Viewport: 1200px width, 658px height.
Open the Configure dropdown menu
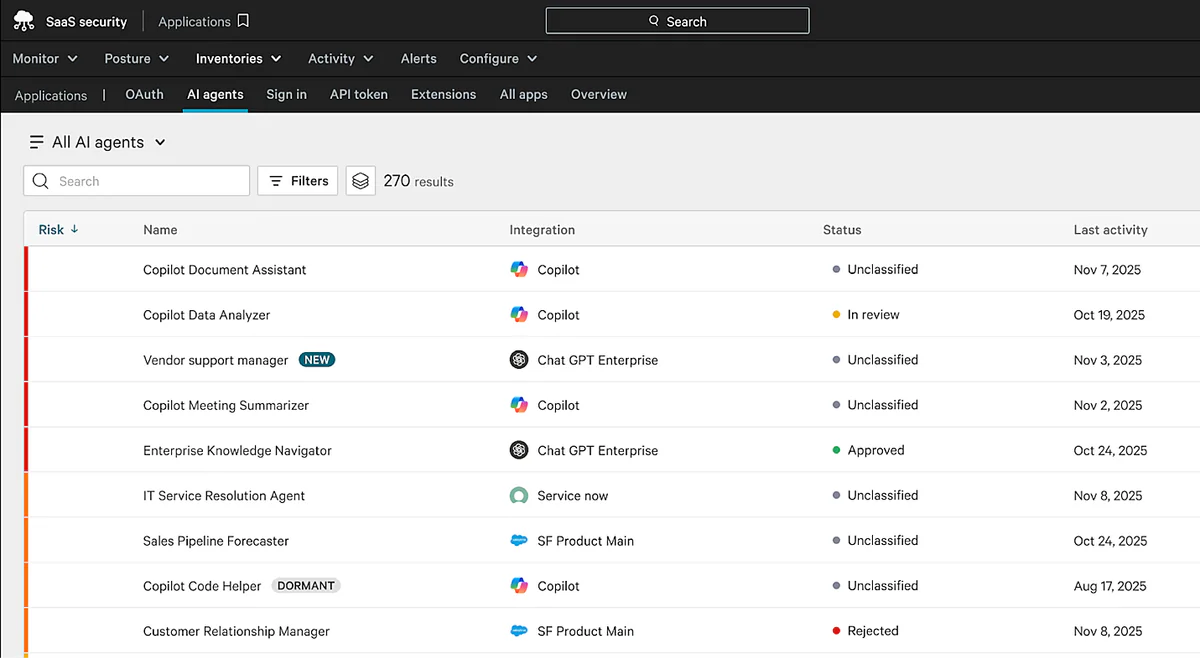click(497, 58)
